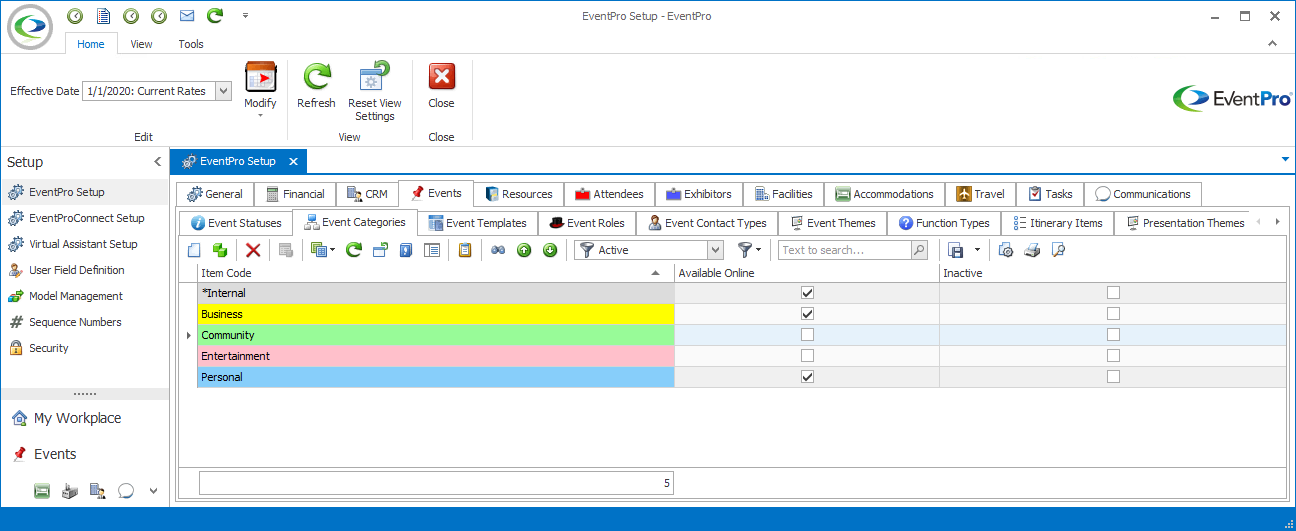1296x531 pixels.
Task: Switch to the View ribbon tab
Action: [x=141, y=44]
